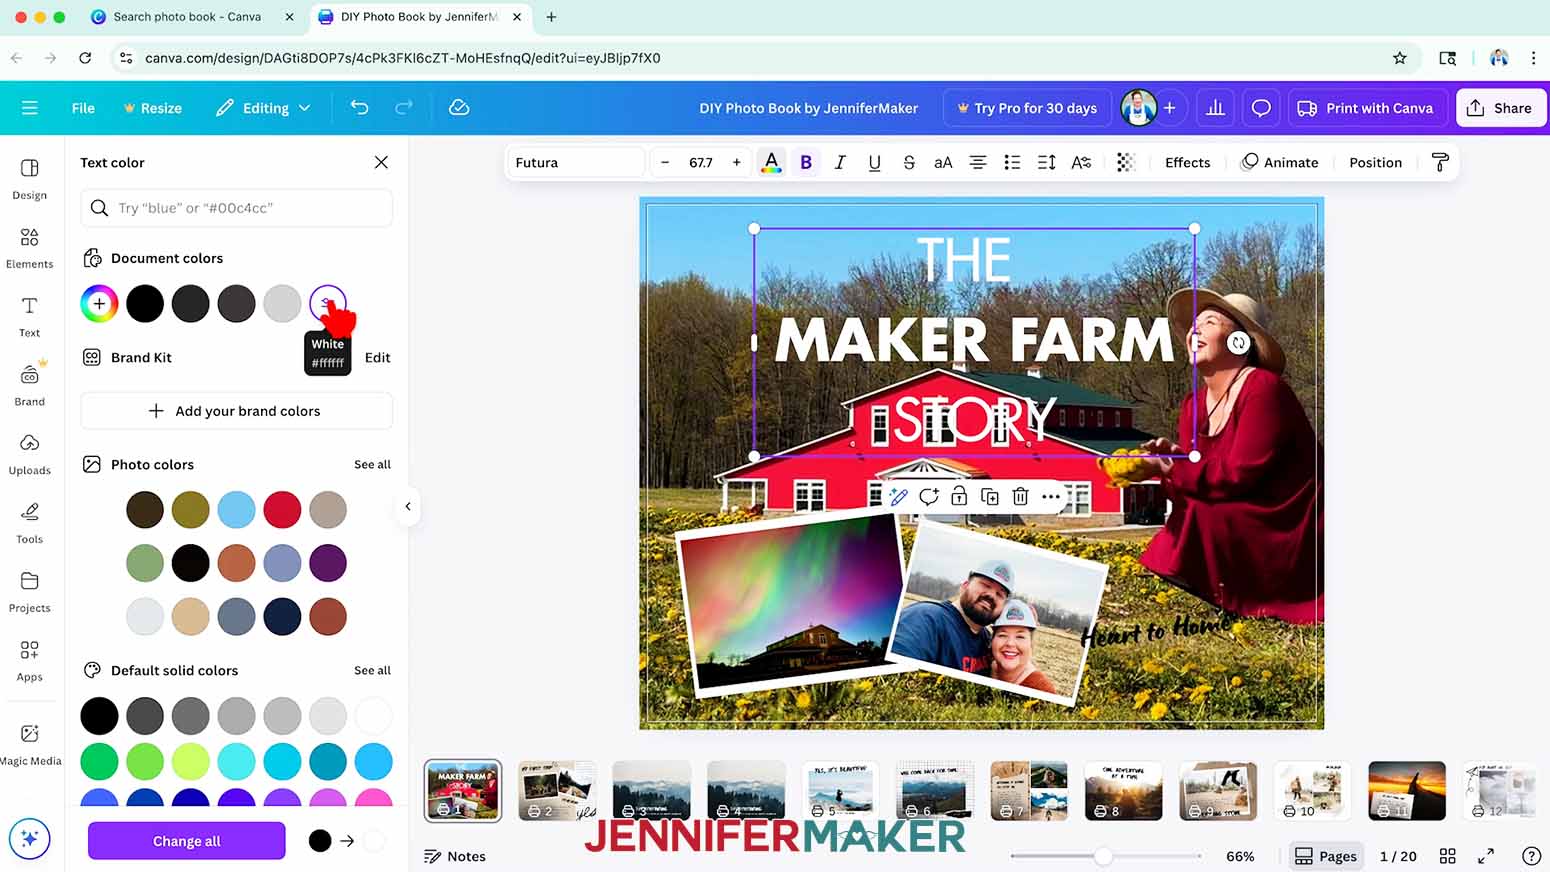Open the Elements panel
Screen dimensions: 1550x872
30,247
